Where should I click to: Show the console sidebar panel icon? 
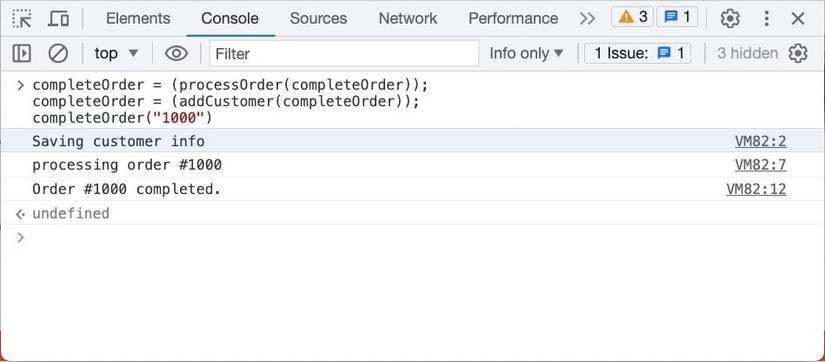(x=22, y=53)
